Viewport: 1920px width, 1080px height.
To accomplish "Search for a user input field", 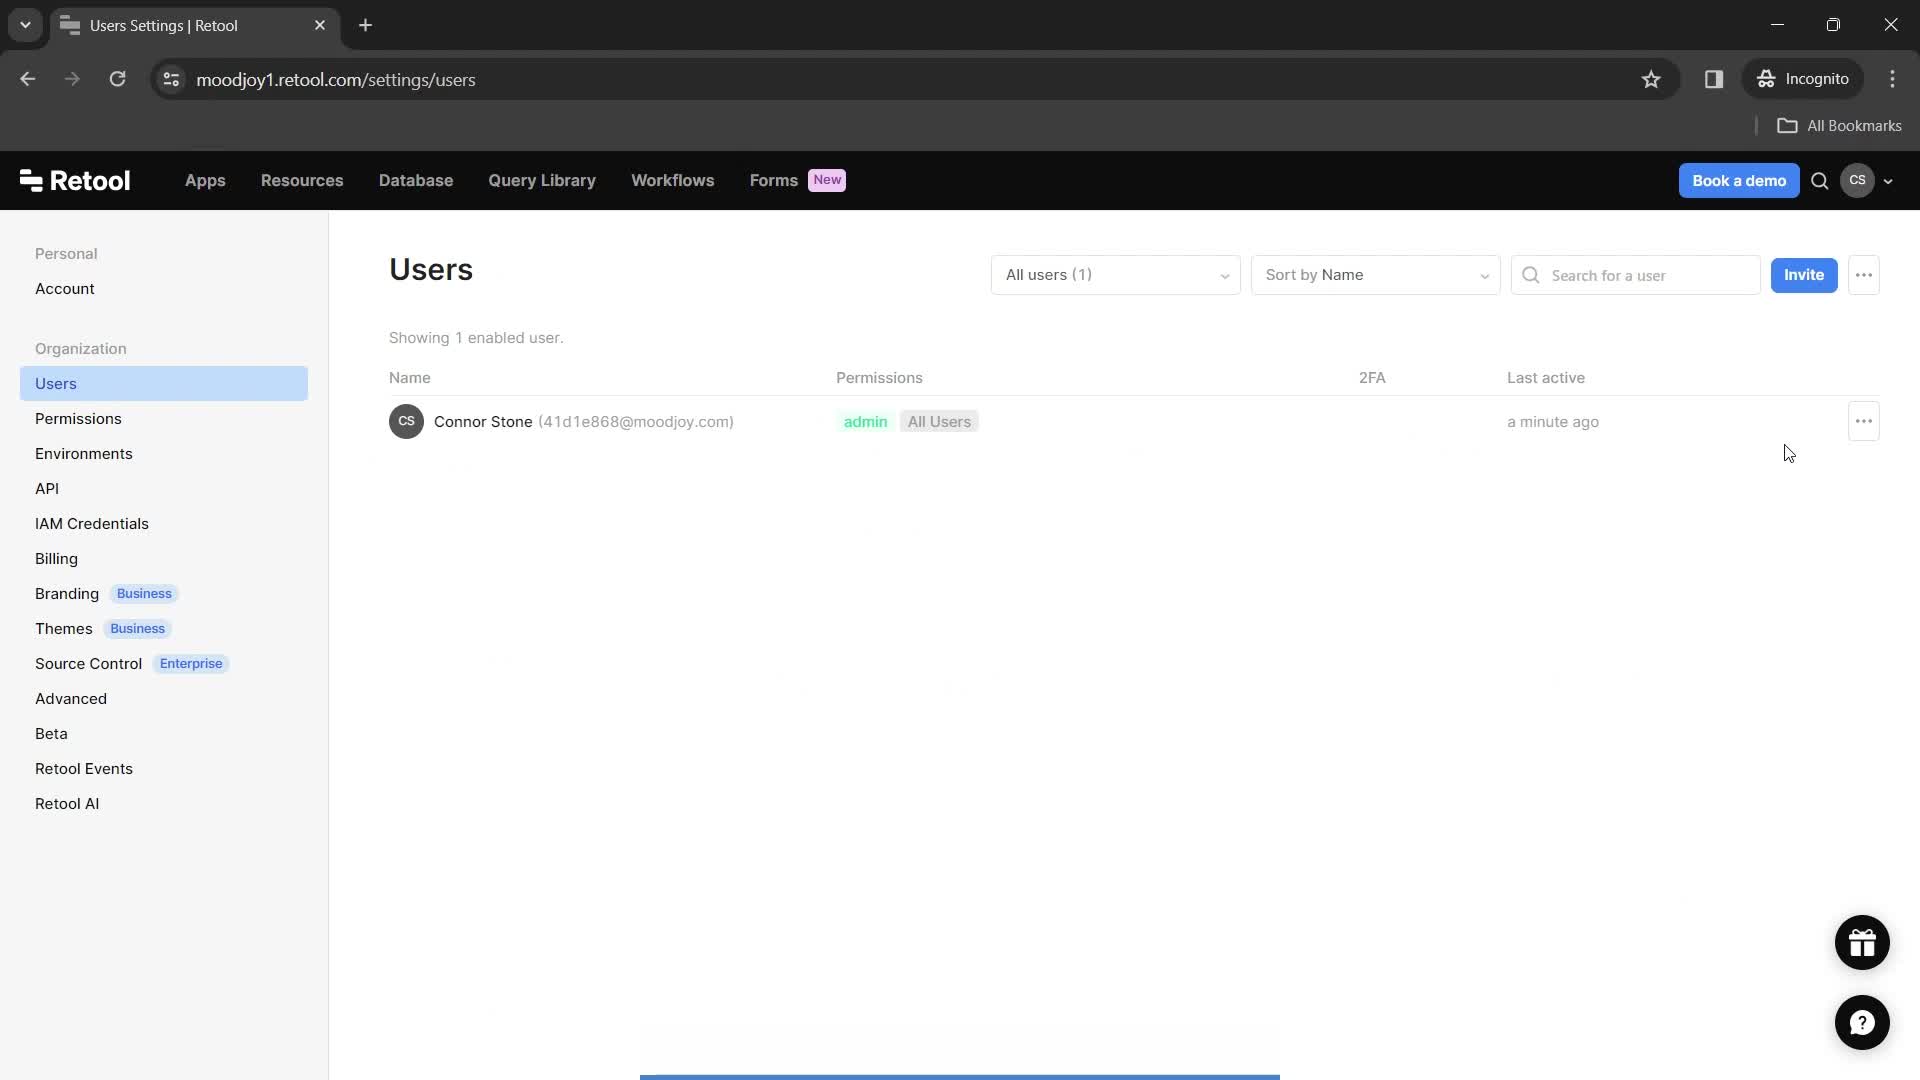I will [1648, 274].
